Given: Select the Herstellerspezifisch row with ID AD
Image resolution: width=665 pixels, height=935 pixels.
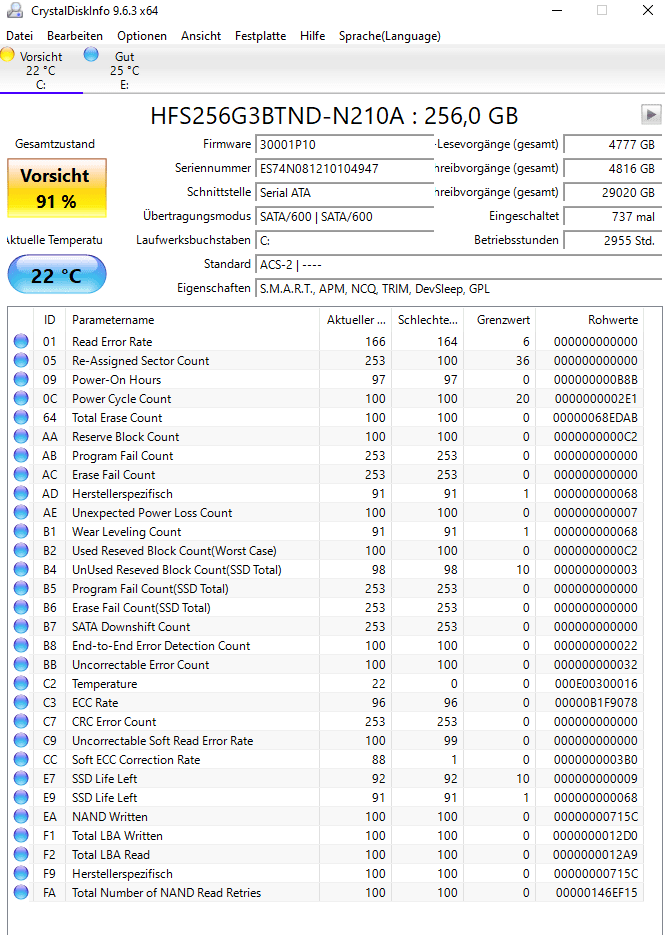Looking at the screenshot, I should pyautogui.click(x=326, y=494).
